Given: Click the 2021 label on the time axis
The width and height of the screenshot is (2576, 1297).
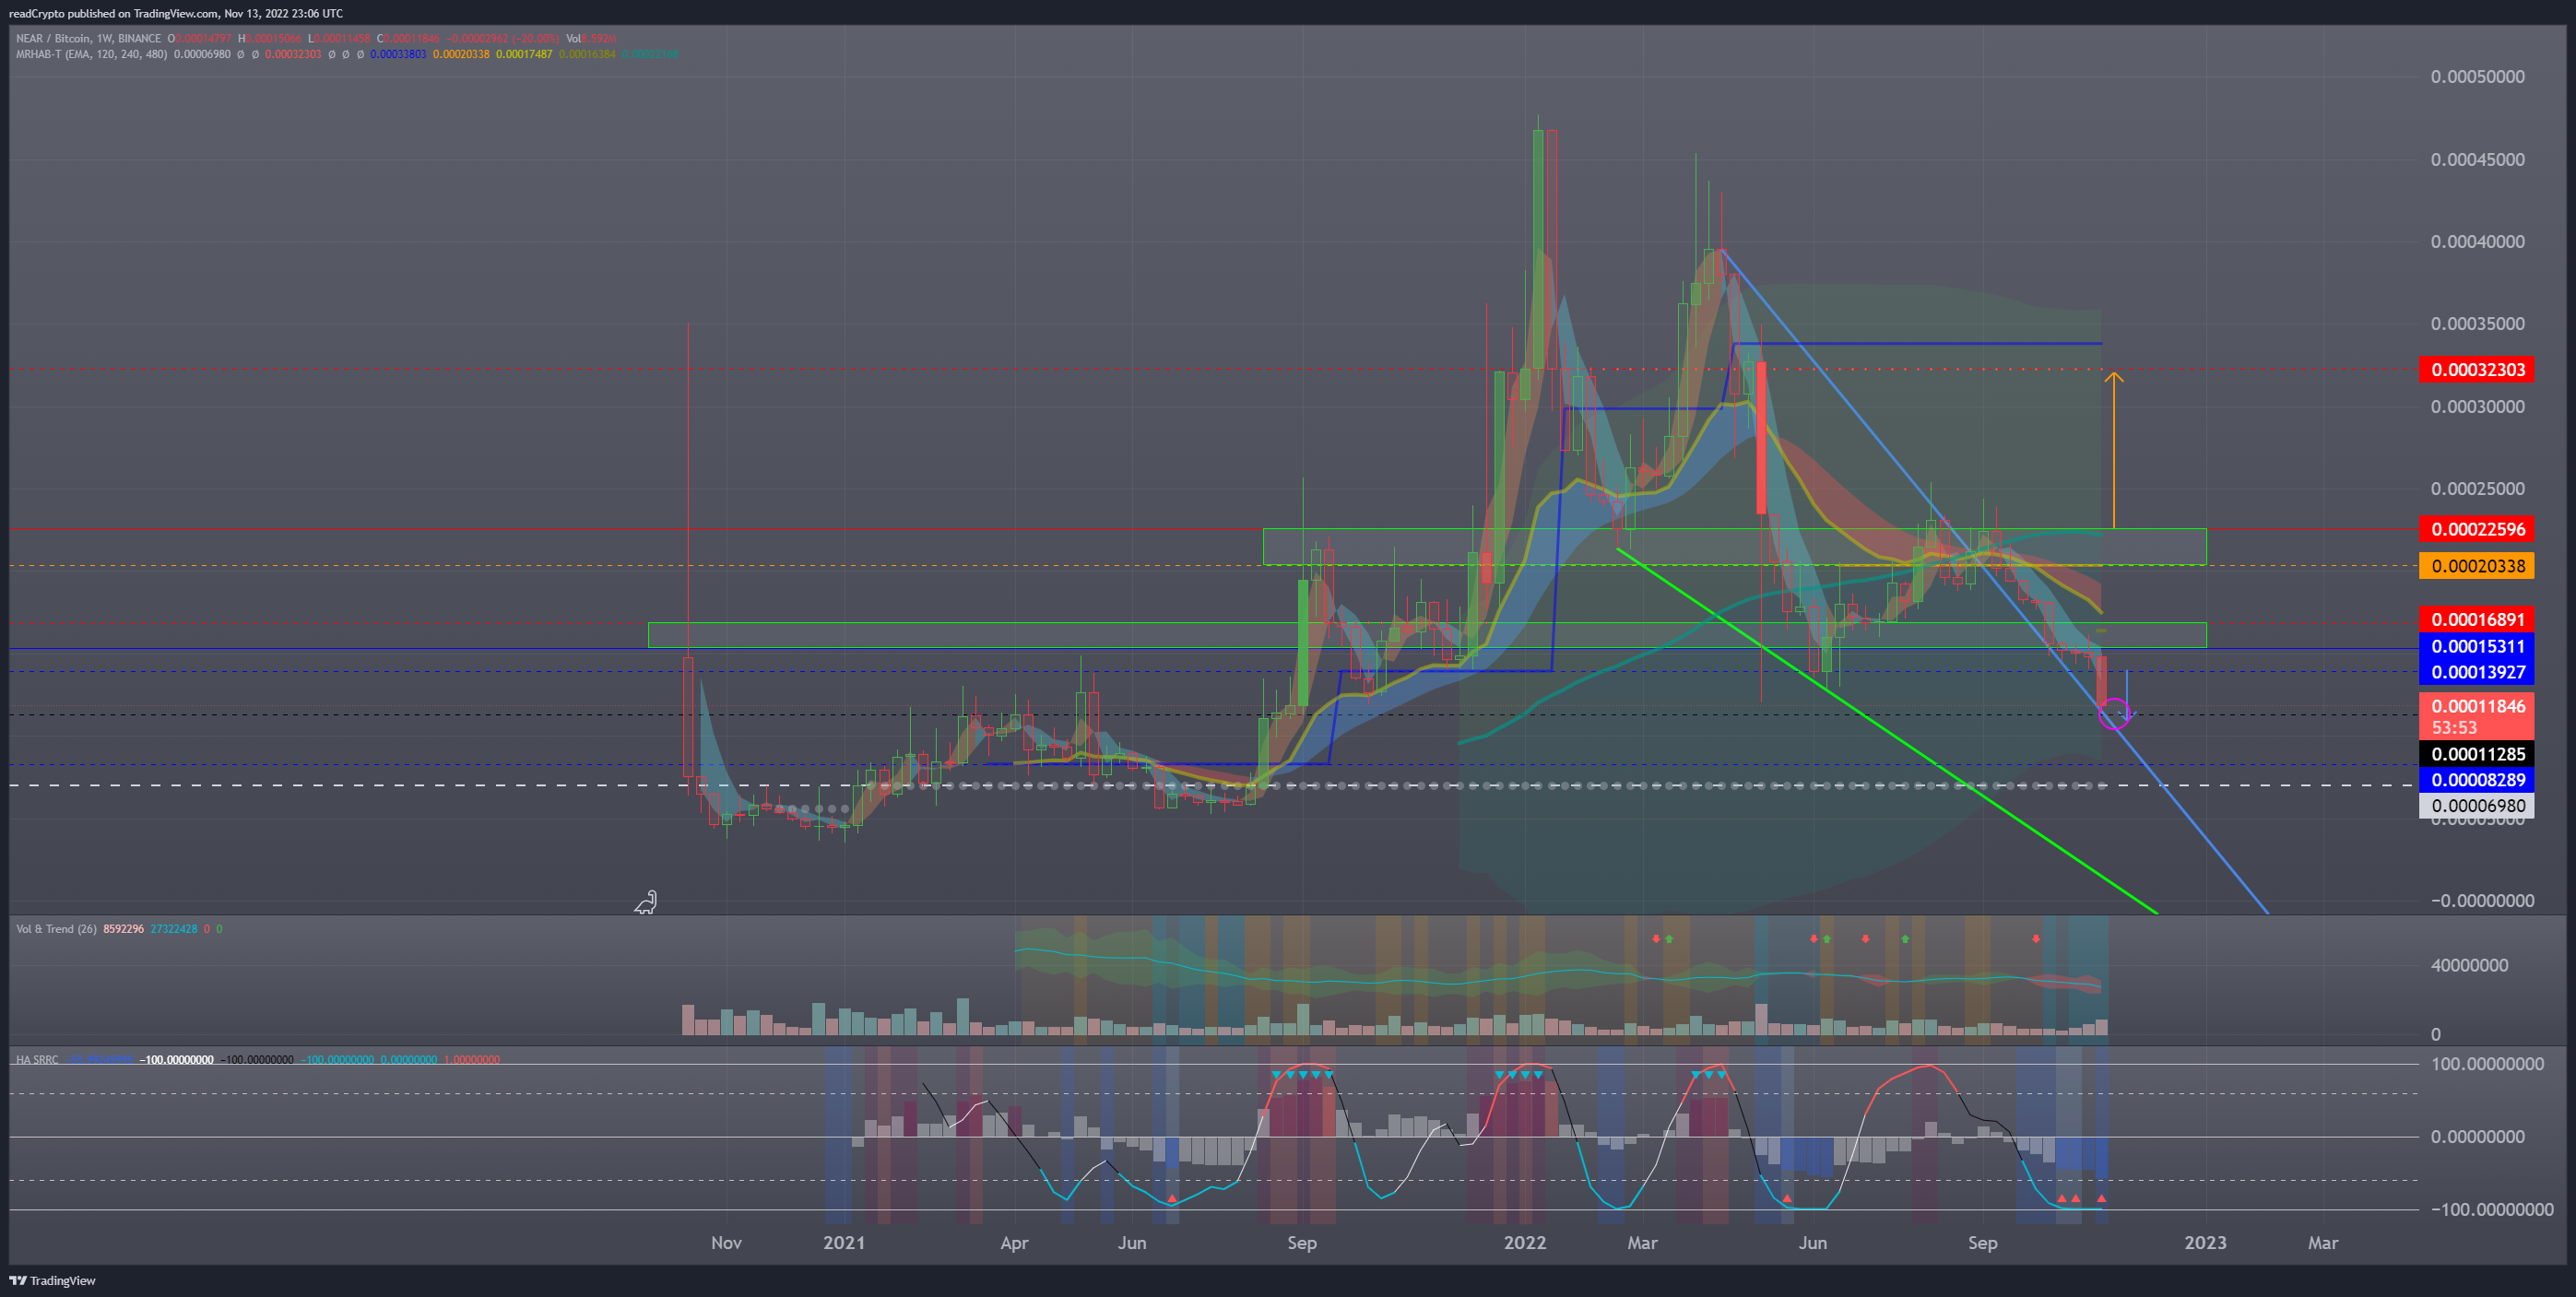Looking at the screenshot, I should tap(844, 1243).
